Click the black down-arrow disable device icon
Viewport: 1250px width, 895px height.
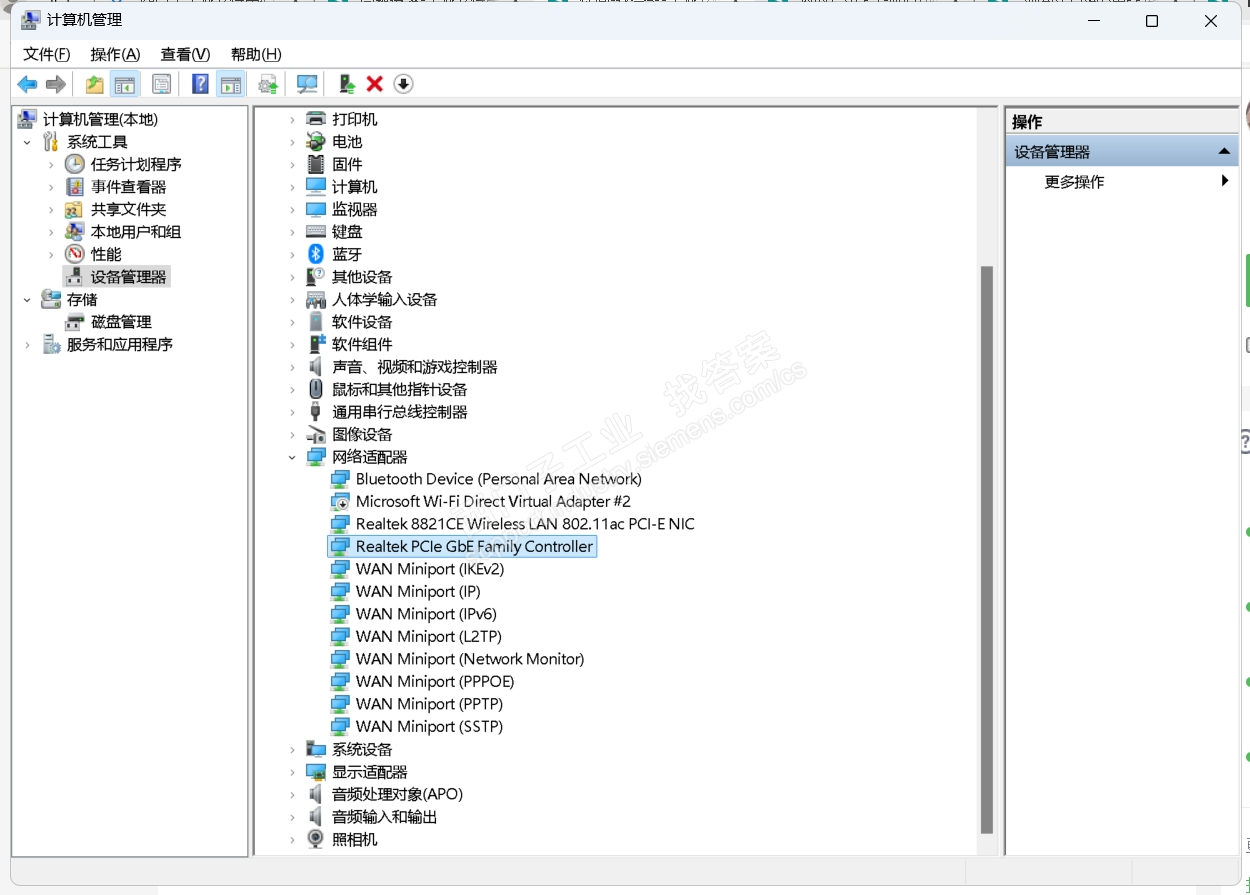coord(403,84)
